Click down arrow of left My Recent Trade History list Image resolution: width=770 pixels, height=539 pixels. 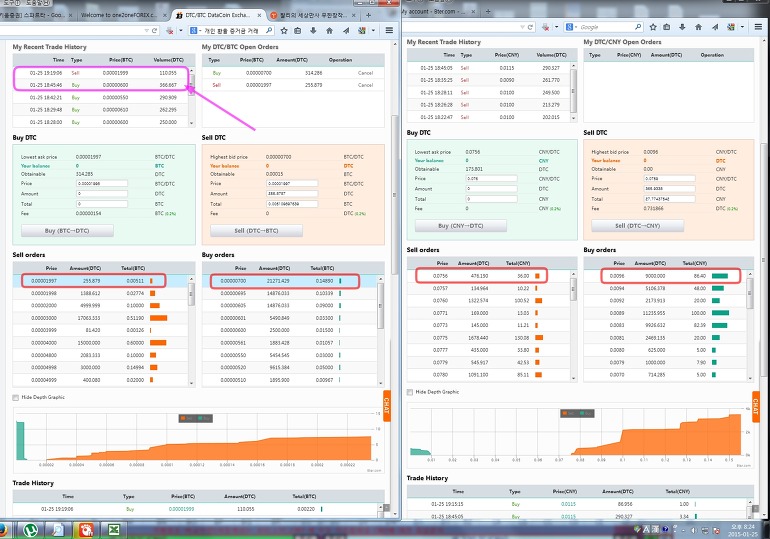(x=192, y=123)
